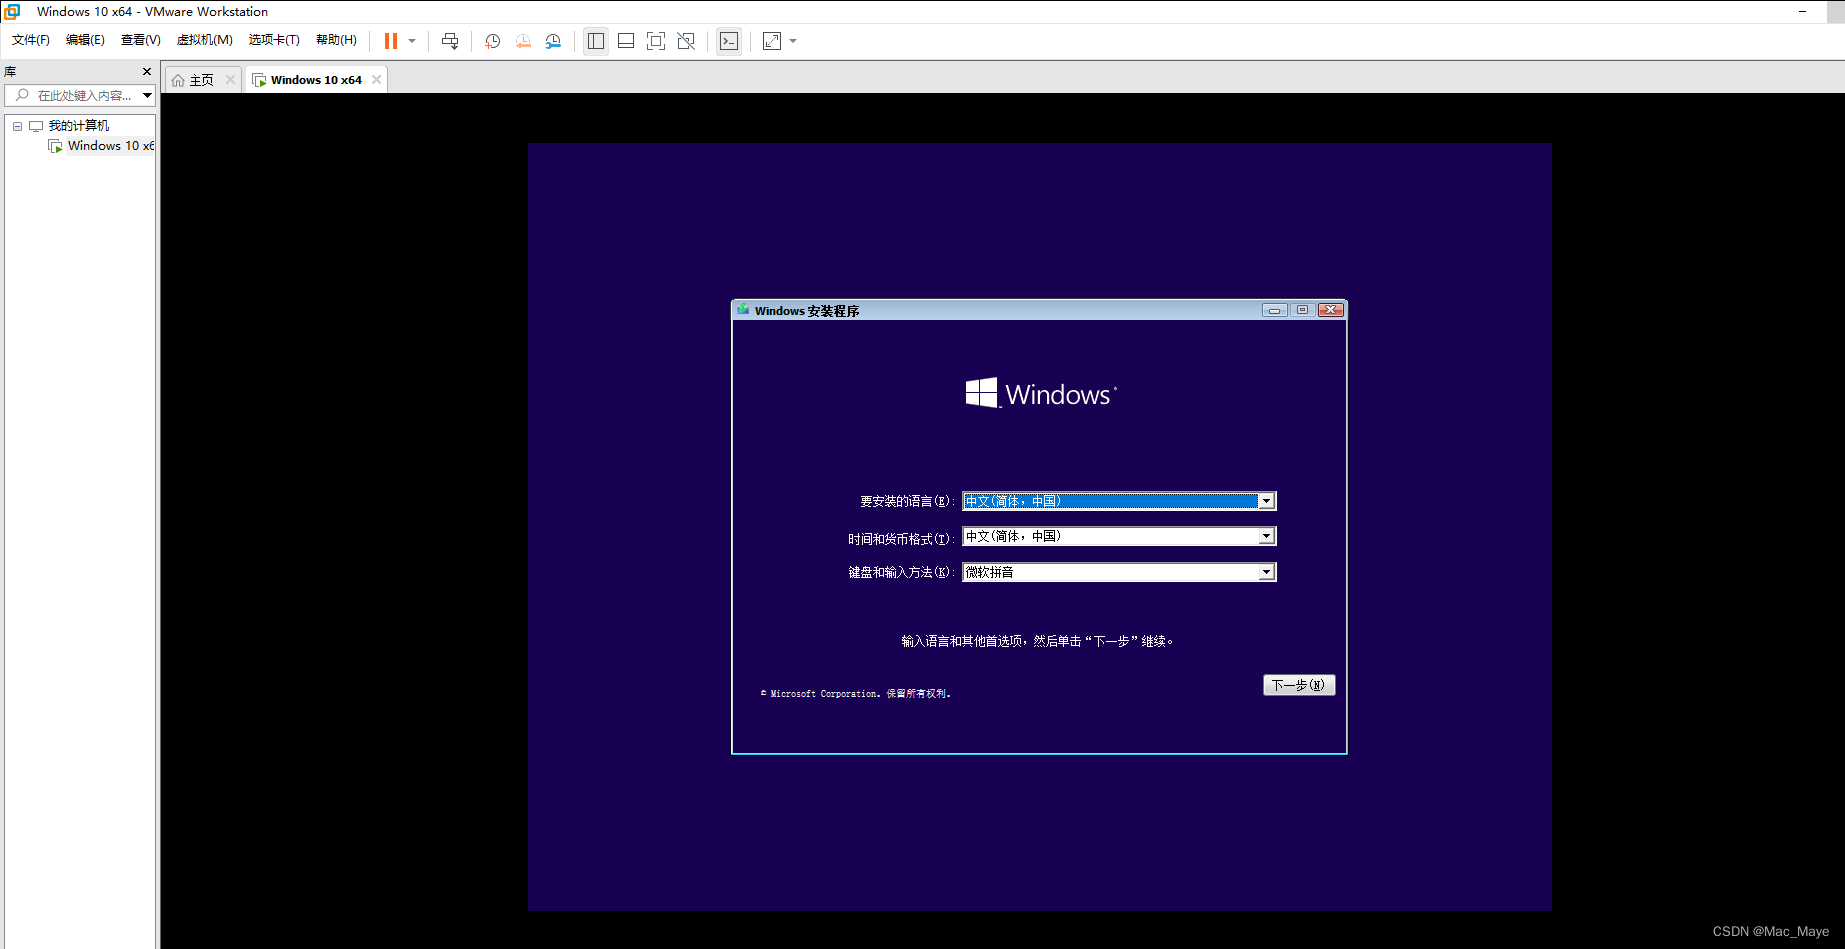This screenshot has width=1845, height=949.
Task: Open the 查看(V) menu
Action: [141, 40]
